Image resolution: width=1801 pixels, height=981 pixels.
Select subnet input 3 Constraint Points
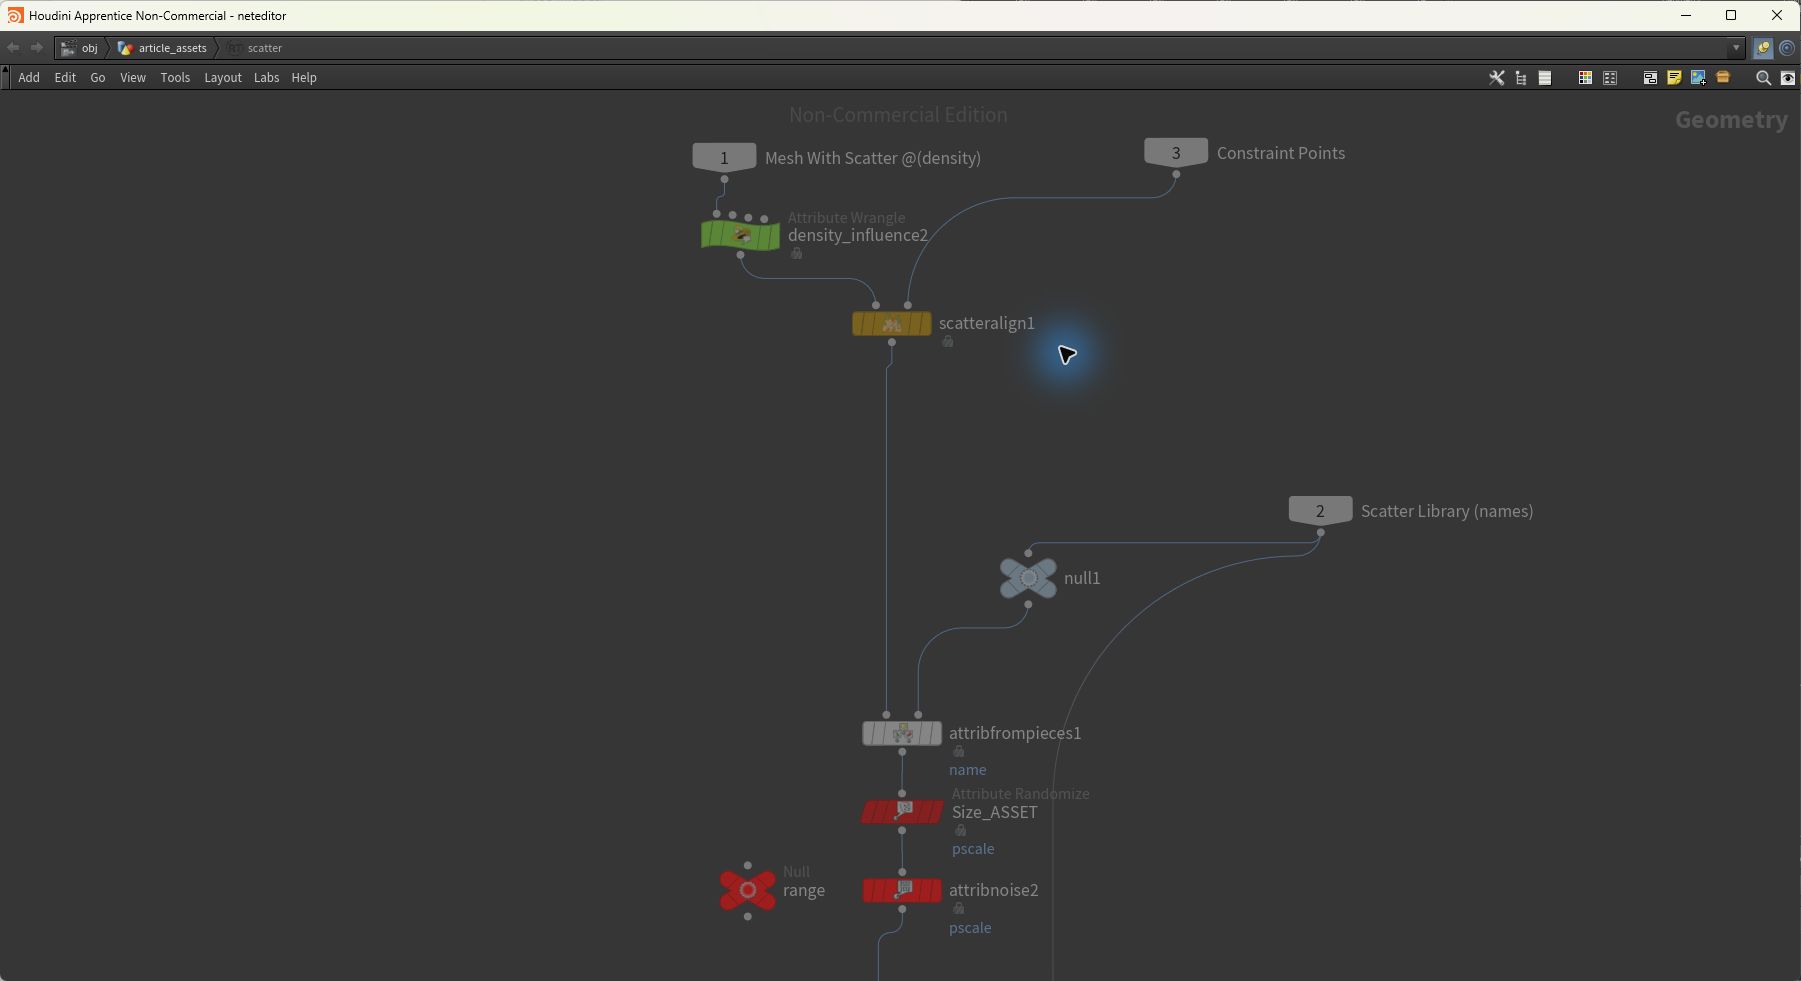click(1176, 152)
